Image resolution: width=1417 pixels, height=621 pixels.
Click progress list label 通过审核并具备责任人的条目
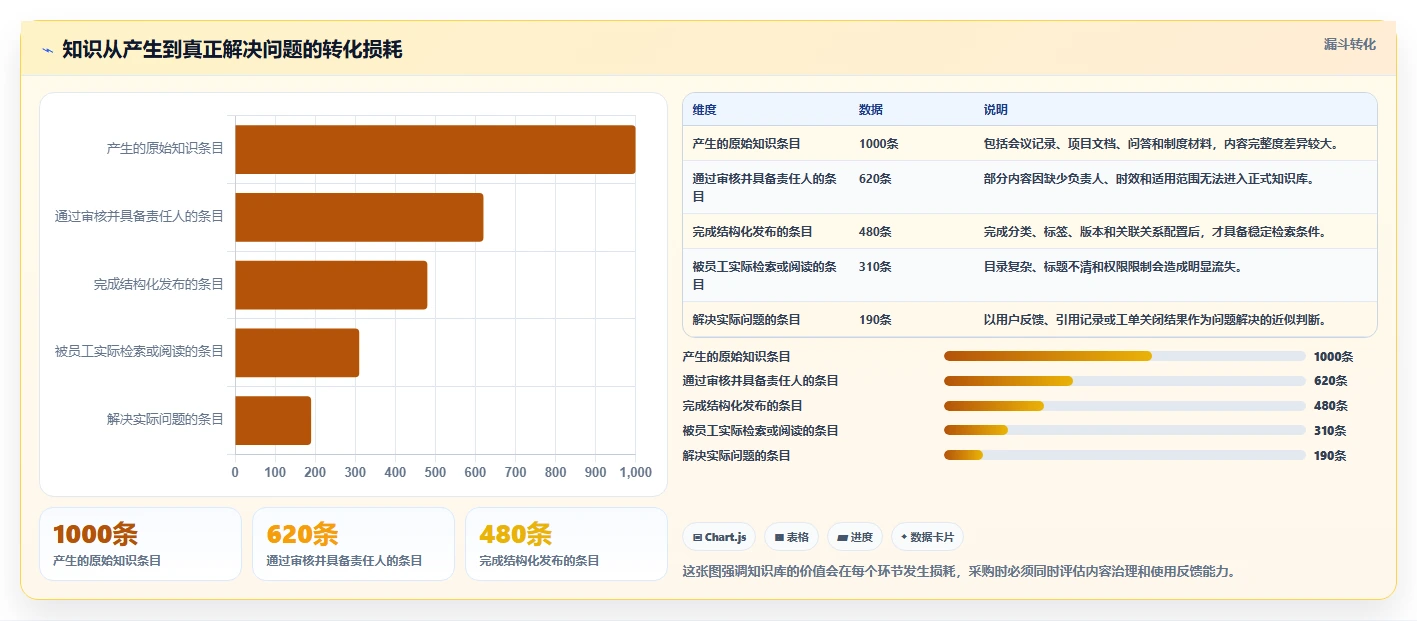[x=760, y=381]
